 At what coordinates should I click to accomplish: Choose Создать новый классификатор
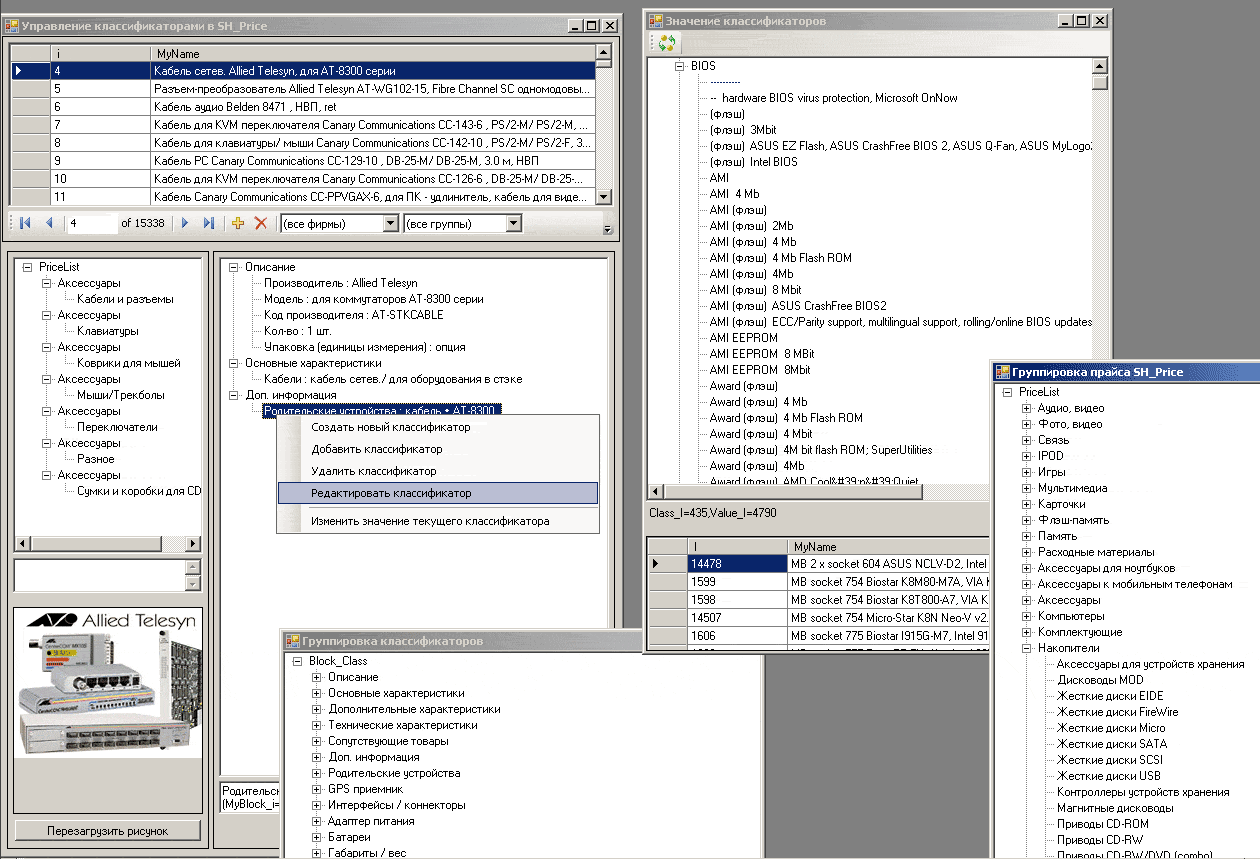[x=390, y=427]
